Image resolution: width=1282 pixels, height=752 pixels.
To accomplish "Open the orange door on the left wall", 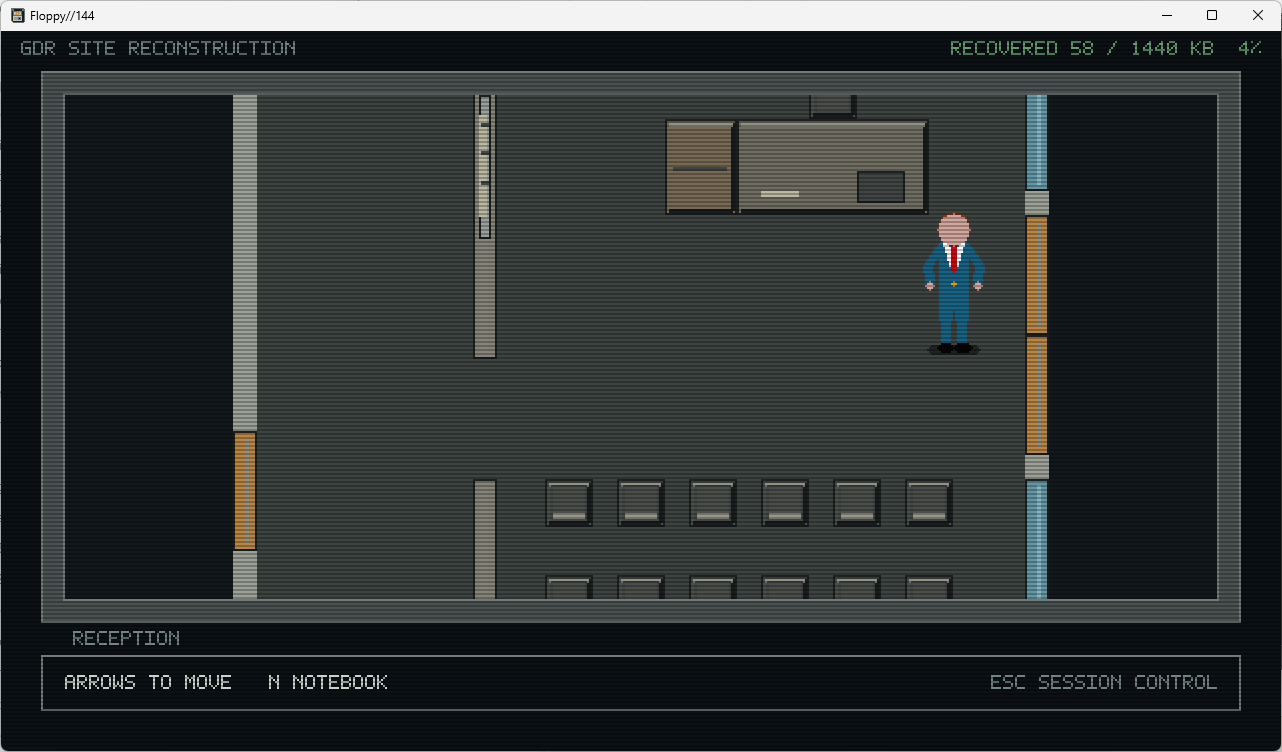I will coord(245,491).
